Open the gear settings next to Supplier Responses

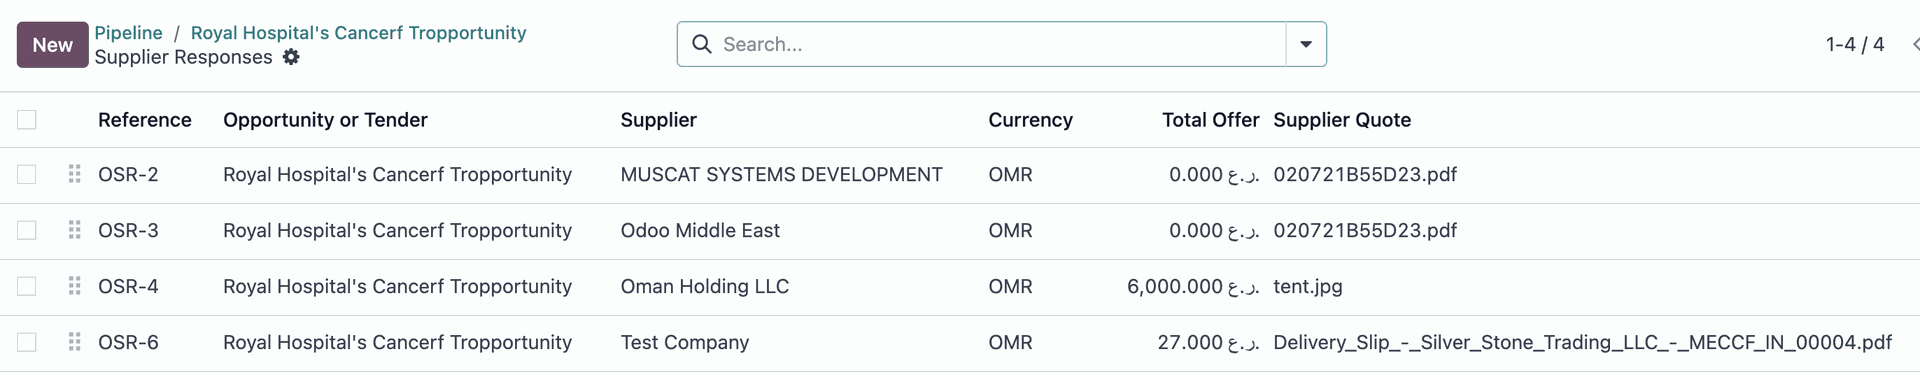[291, 57]
